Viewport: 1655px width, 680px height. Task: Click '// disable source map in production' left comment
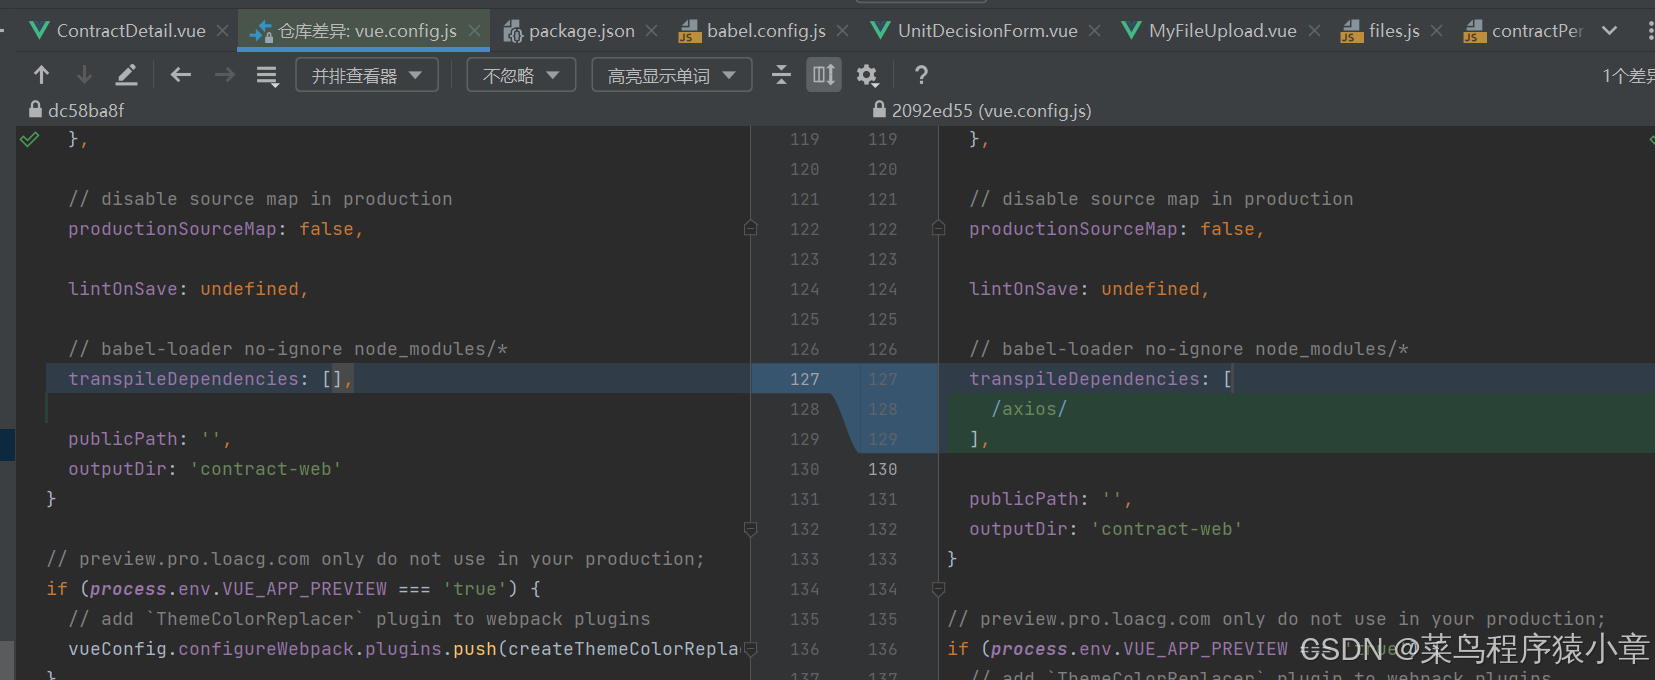pos(260,199)
